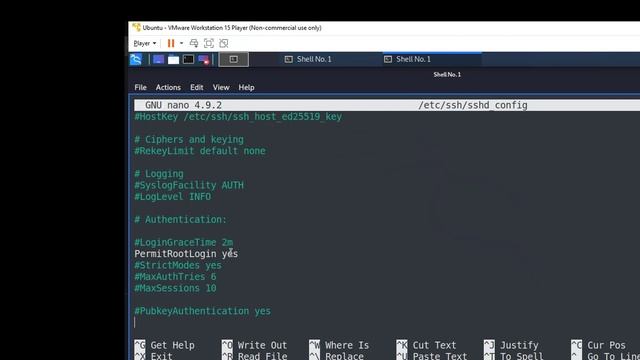Click the '# Logging' comment line
The width and height of the screenshot is (640, 360).
(159, 174)
